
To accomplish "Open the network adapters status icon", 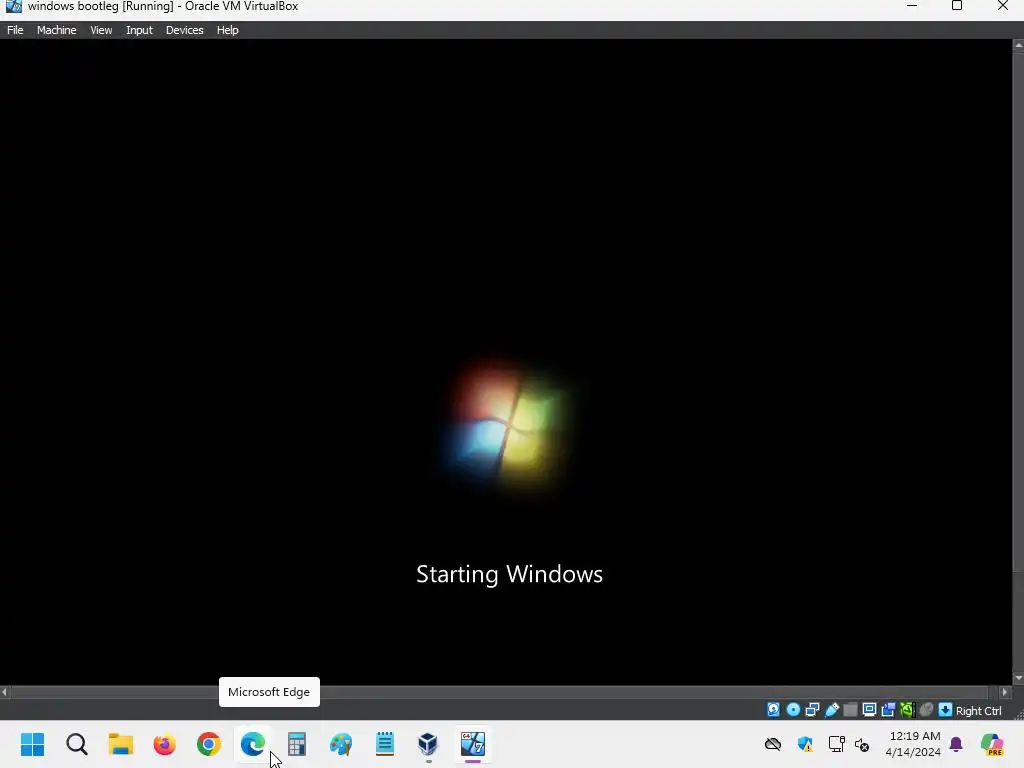I will 812,710.
